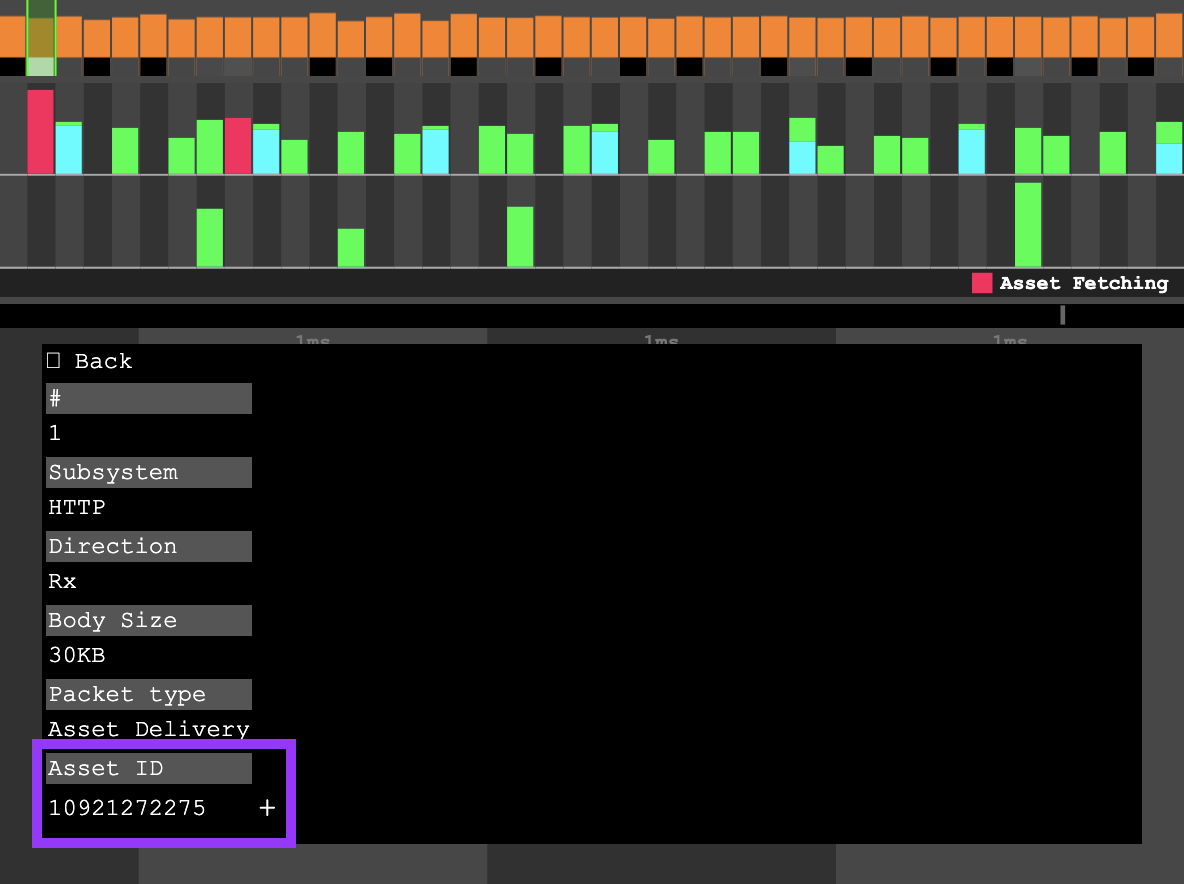The image size is (1184, 884).
Task: Click the tallest green bar in the lower graph row
Action: point(1028,225)
